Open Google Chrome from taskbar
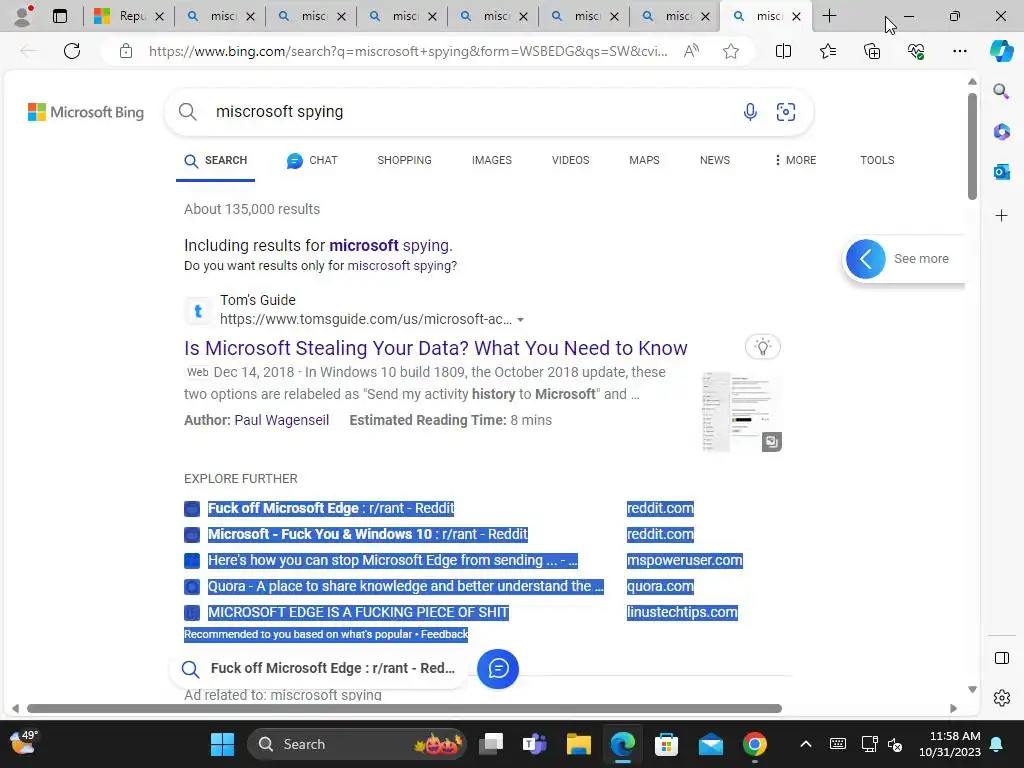Image resolution: width=1024 pixels, height=768 pixels. tap(754, 744)
